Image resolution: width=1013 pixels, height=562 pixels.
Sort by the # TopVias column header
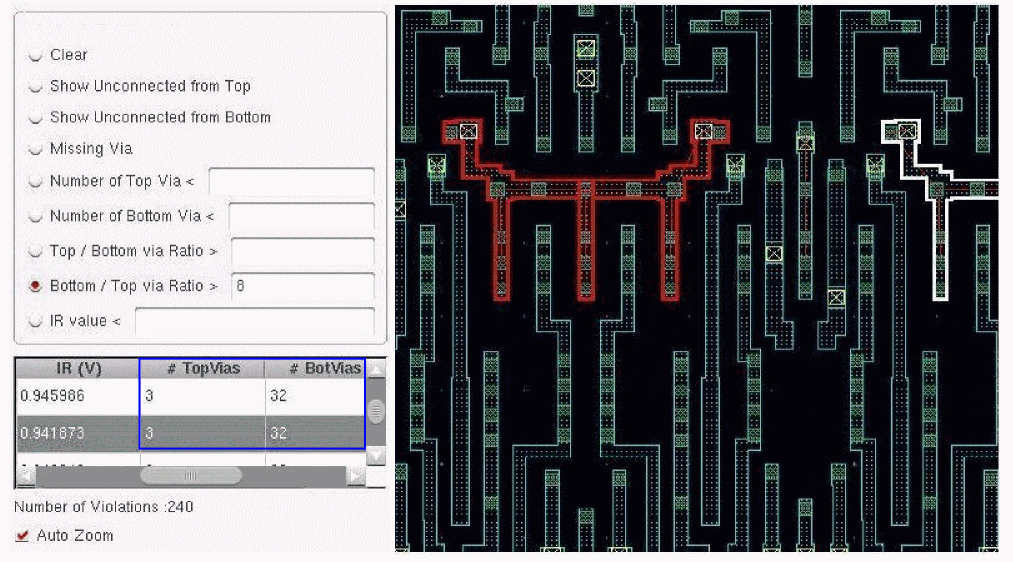[202, 369]
